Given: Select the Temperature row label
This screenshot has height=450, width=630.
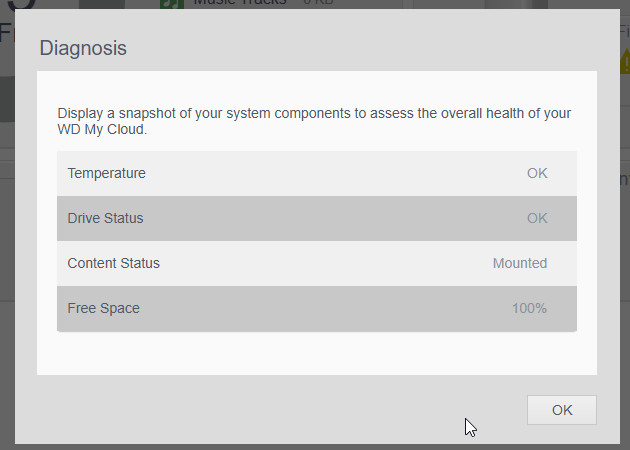Looking at the screenshot, I should click(x=106, y=173).
